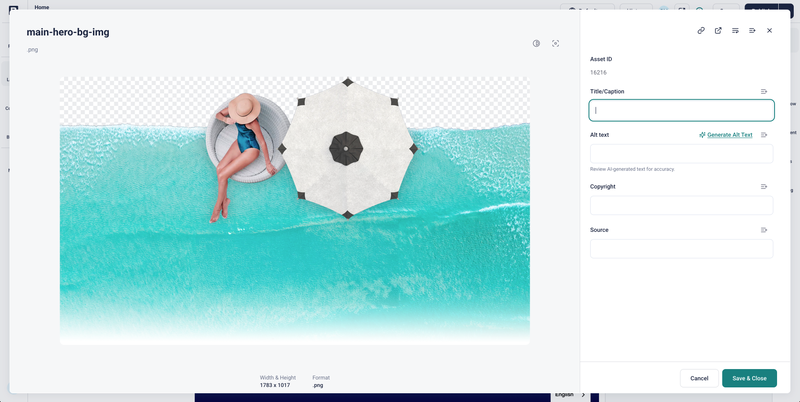Open asset in new window icon
Image resolution: width=800 pixels, height=402 pixels.
[x=718, y=31]
